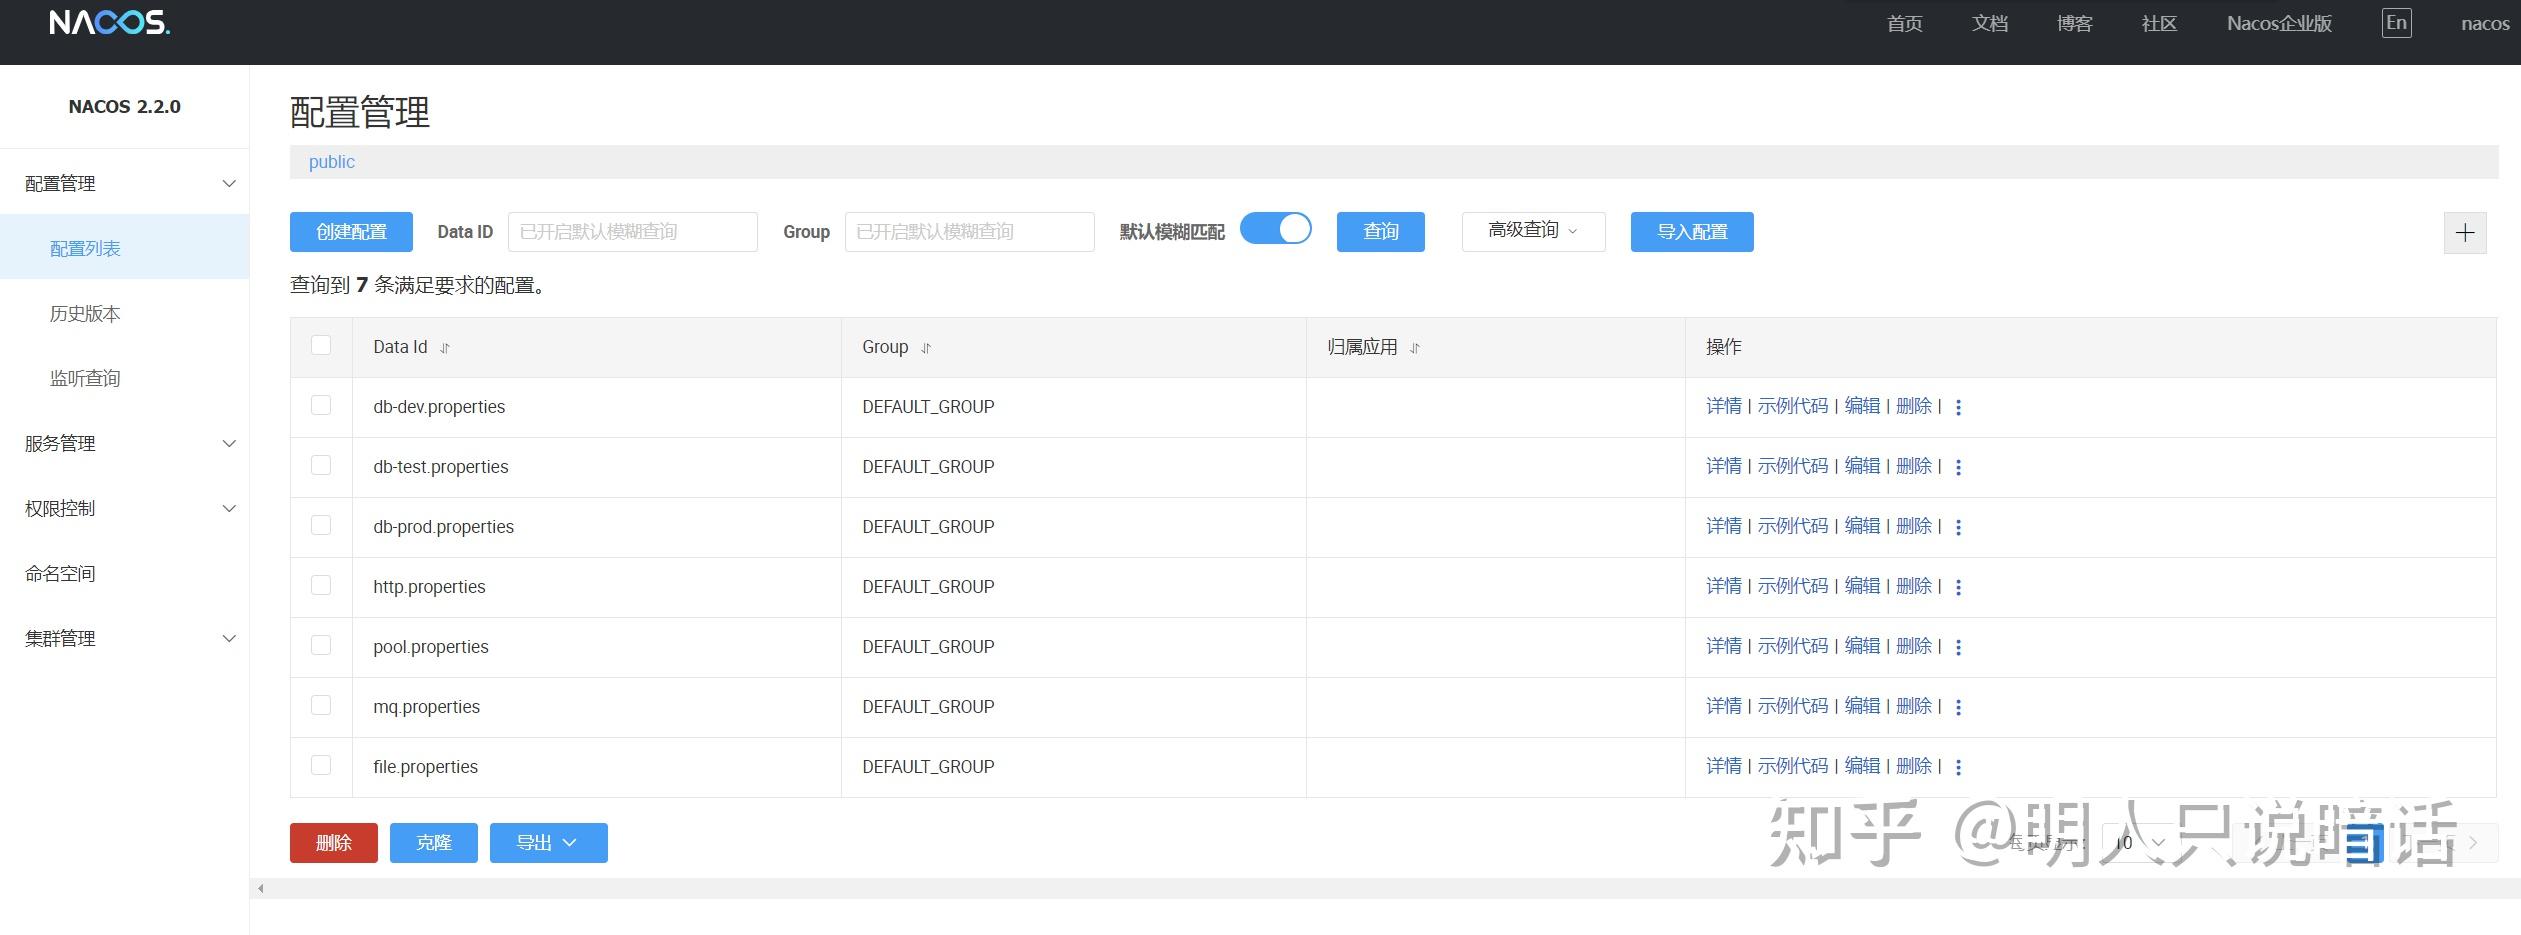Click the Data ID search input field

[x=631, y=231]
